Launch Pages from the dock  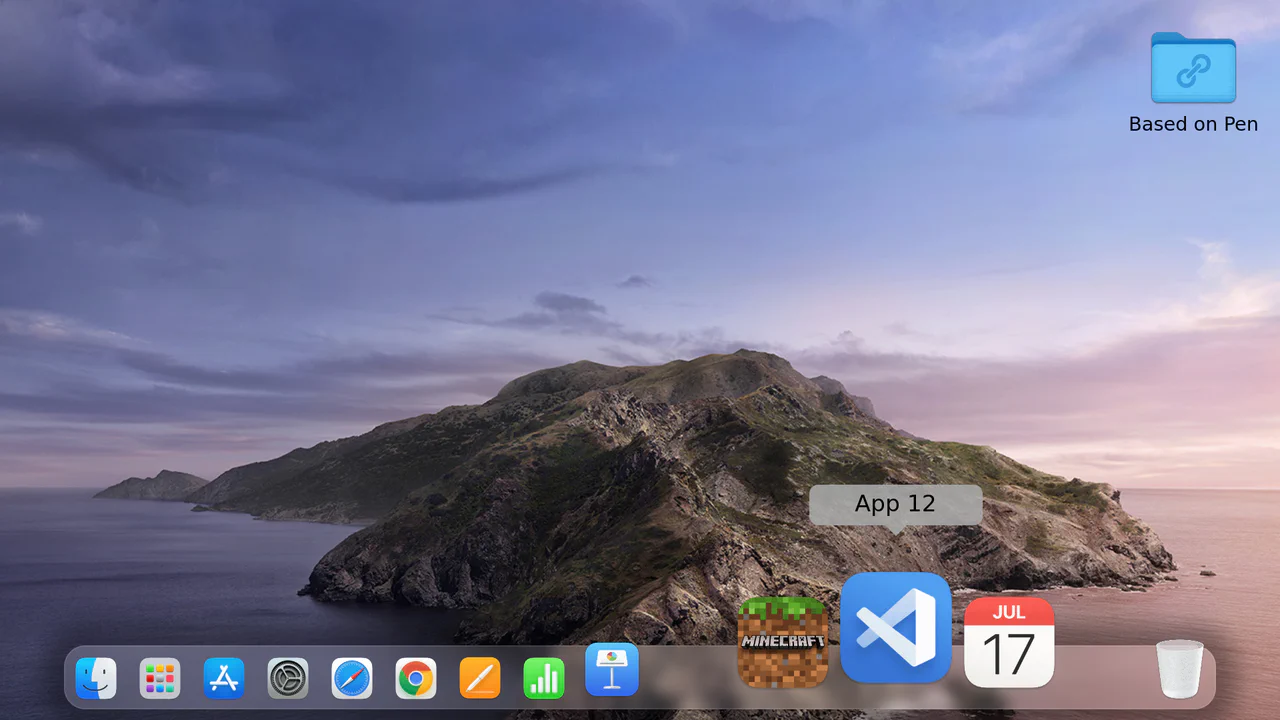480,678
